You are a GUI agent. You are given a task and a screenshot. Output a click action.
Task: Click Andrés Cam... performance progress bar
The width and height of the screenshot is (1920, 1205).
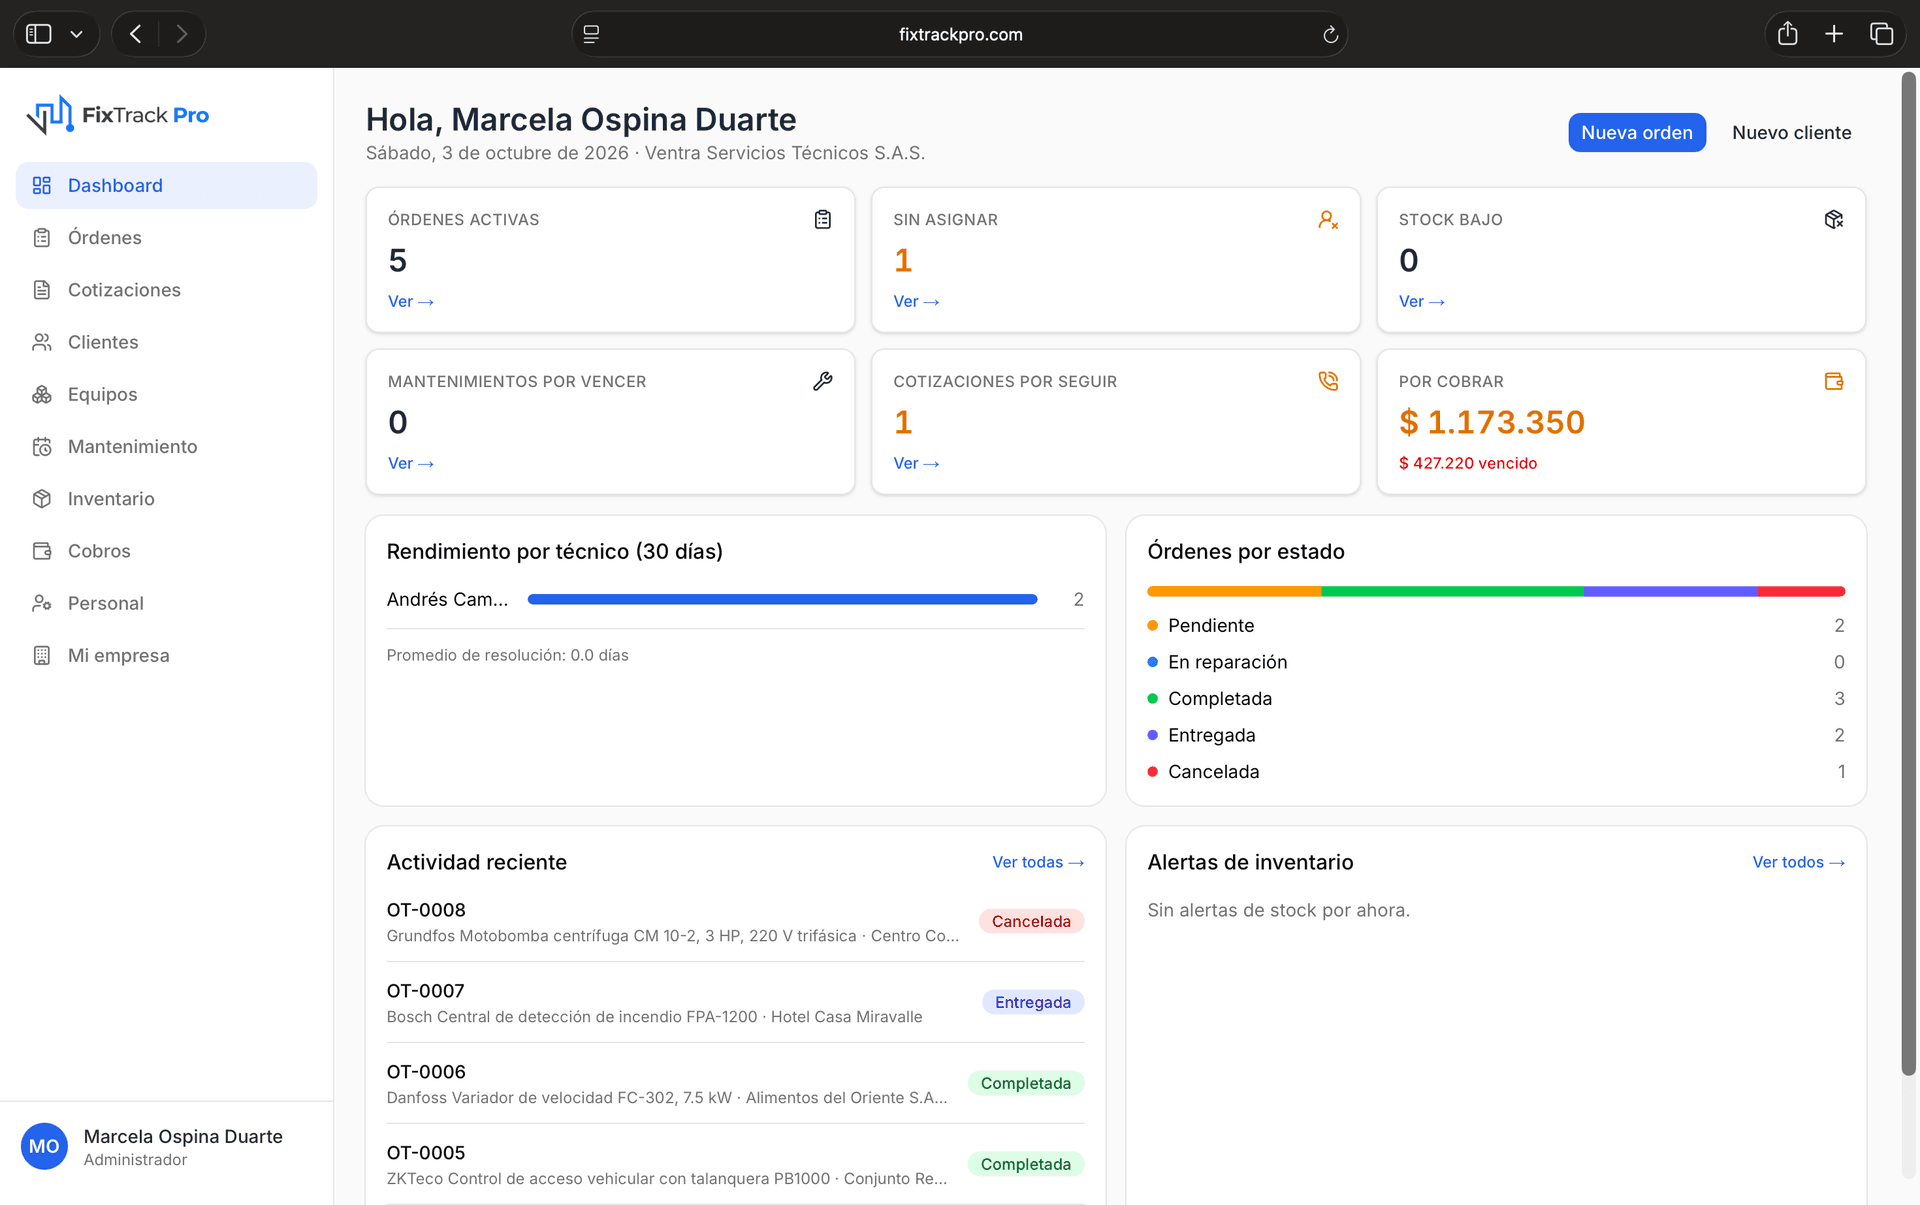click(x=782, y=599)
